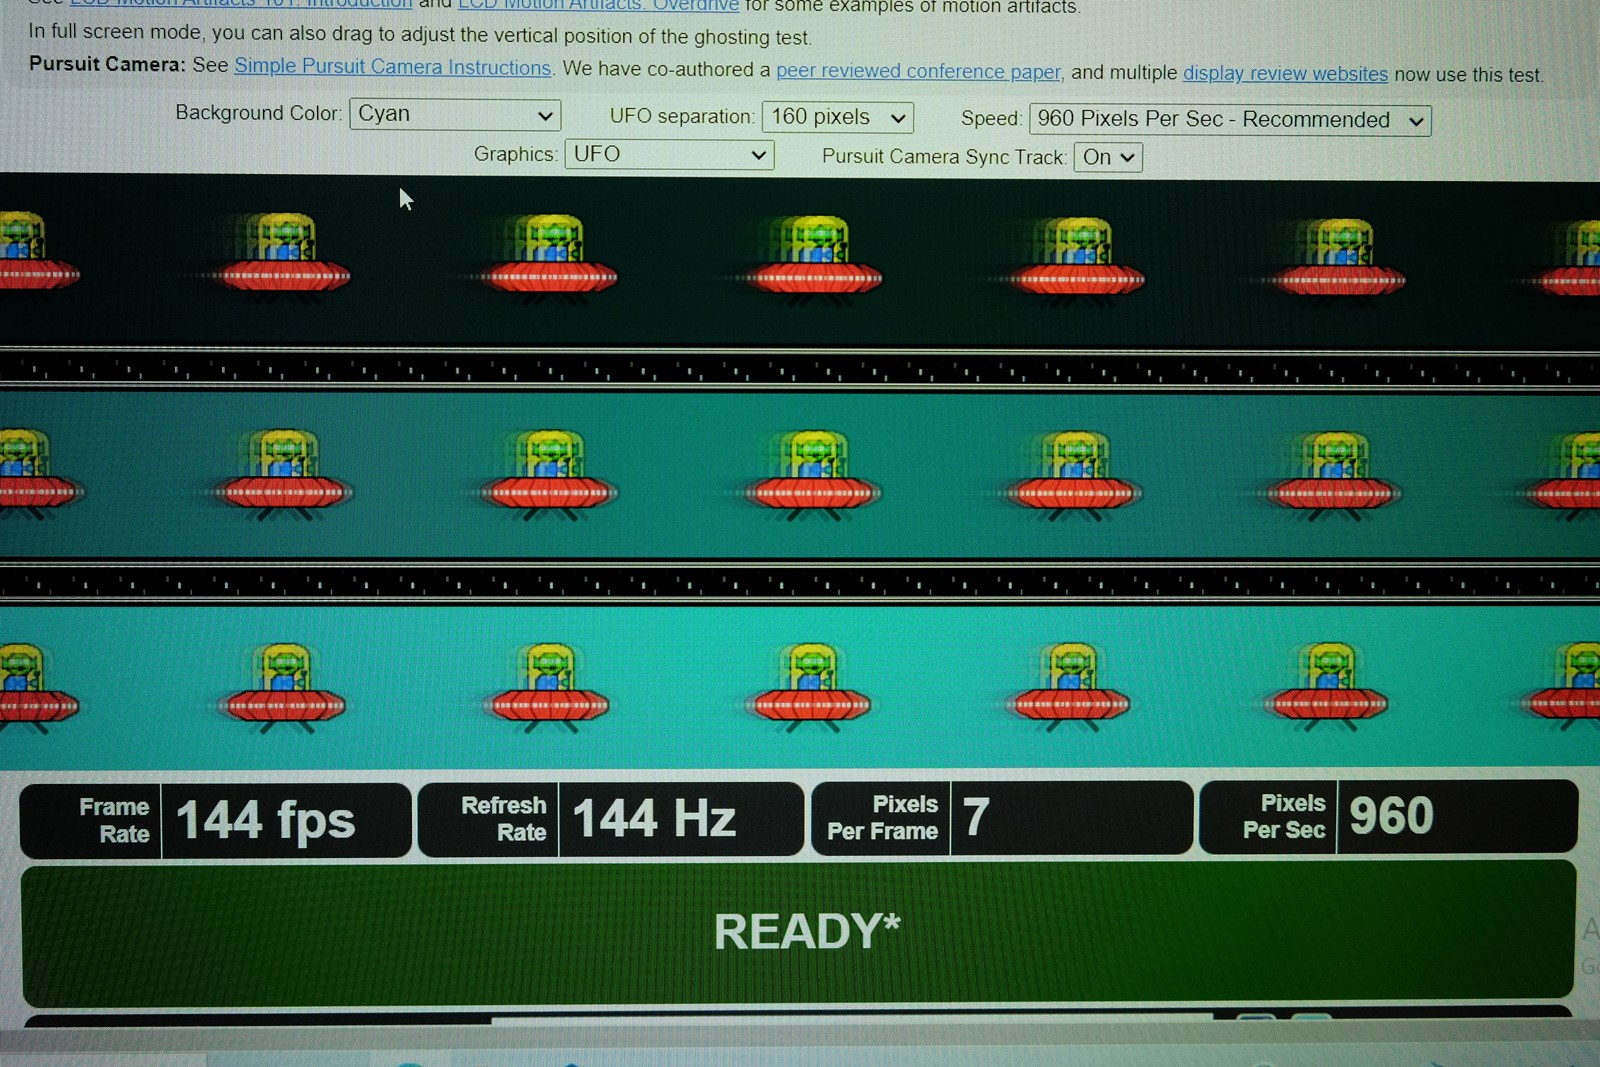This screenshot has height=1067, width=1600.
Task: Open the Graphics dropdown showing UFO
Action: click(x=669, y=154)
